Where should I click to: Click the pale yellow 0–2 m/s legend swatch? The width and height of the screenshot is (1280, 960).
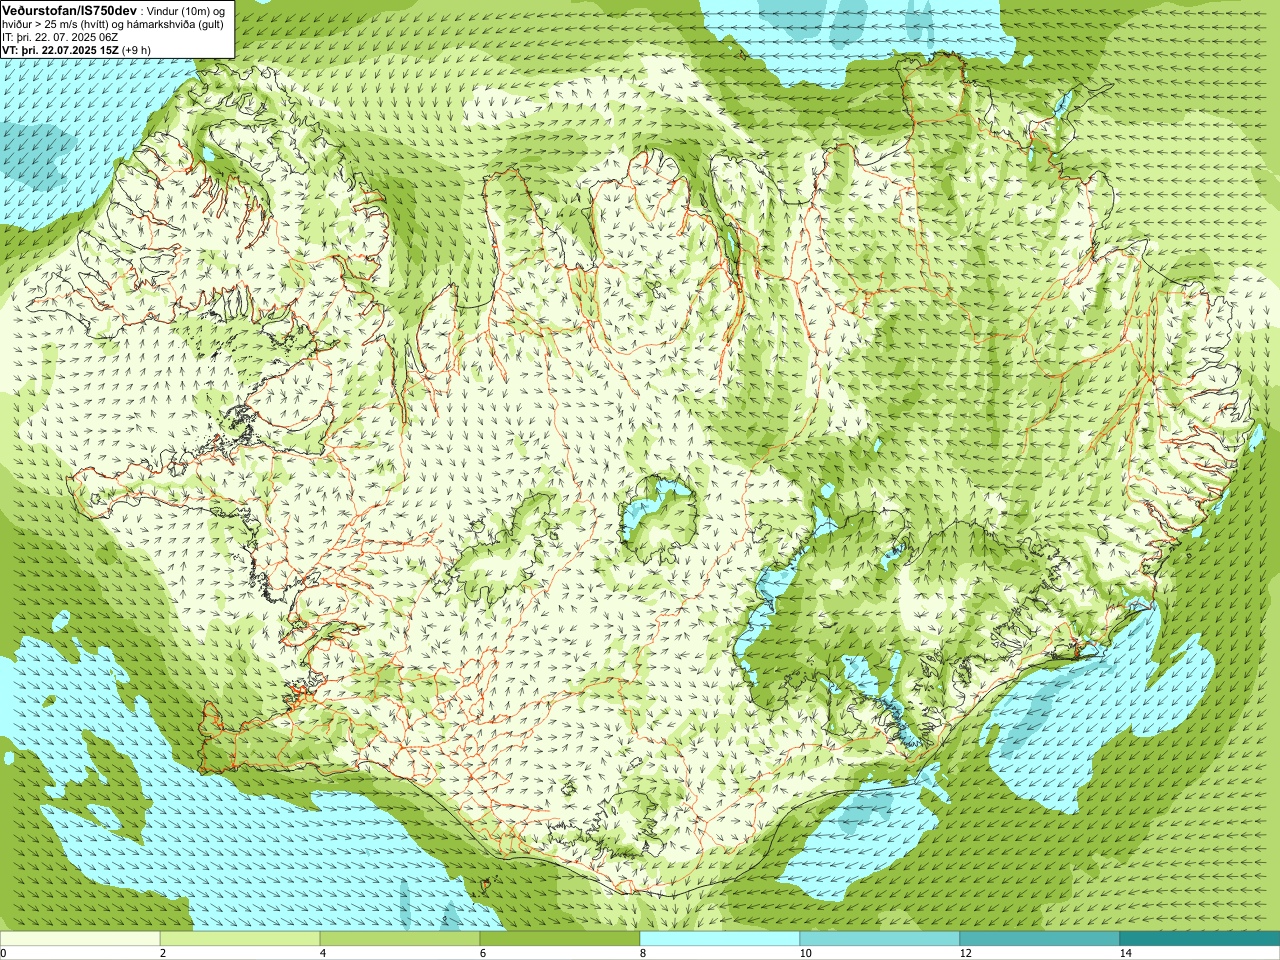(80, 940)
